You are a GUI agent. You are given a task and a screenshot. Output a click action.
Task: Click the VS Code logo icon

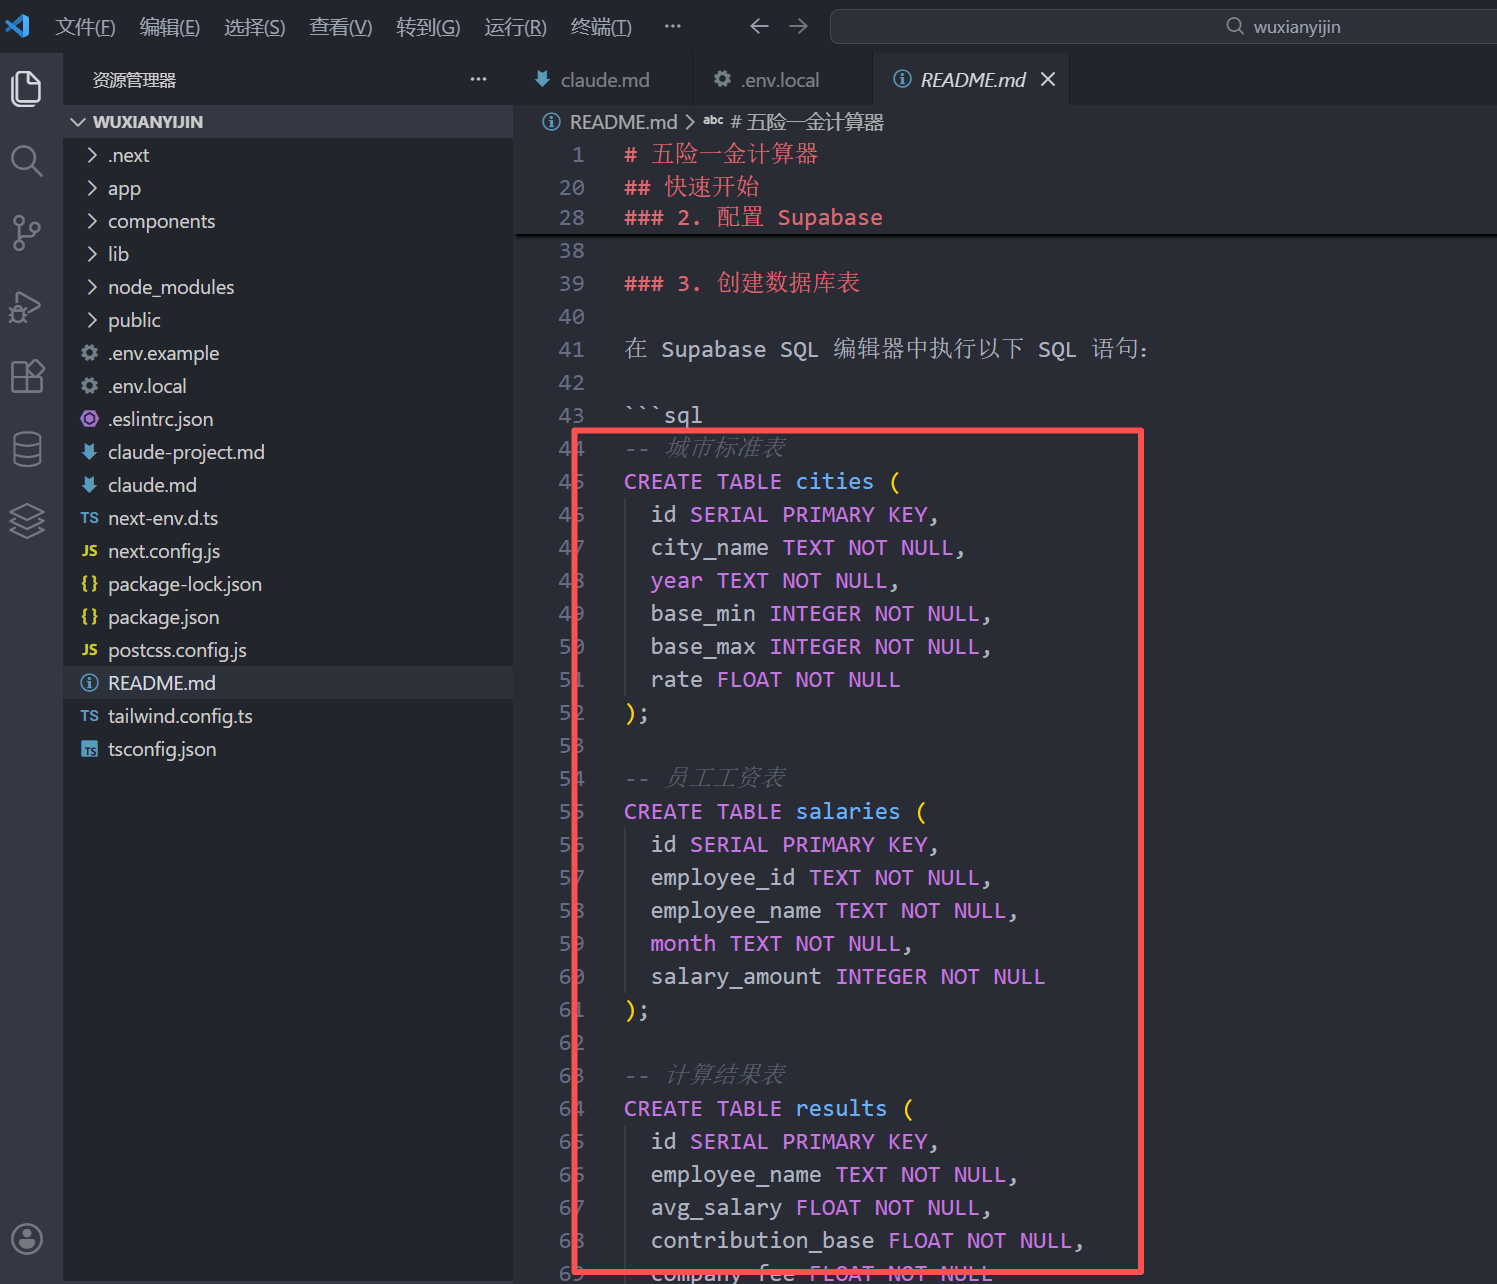click(x=18, y=26)
